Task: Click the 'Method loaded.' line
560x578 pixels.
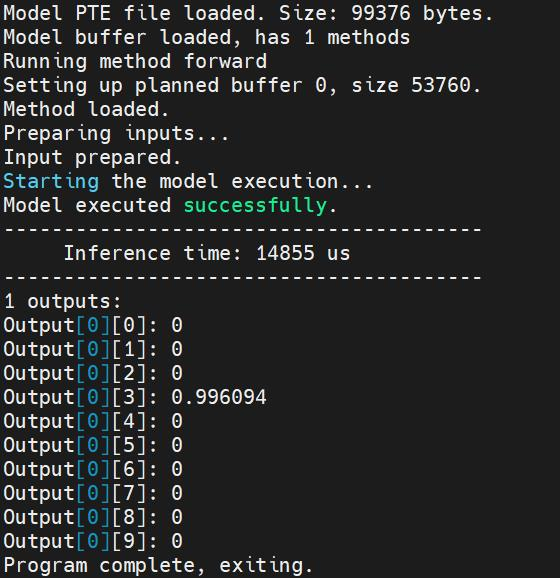Action: point(86,109)
